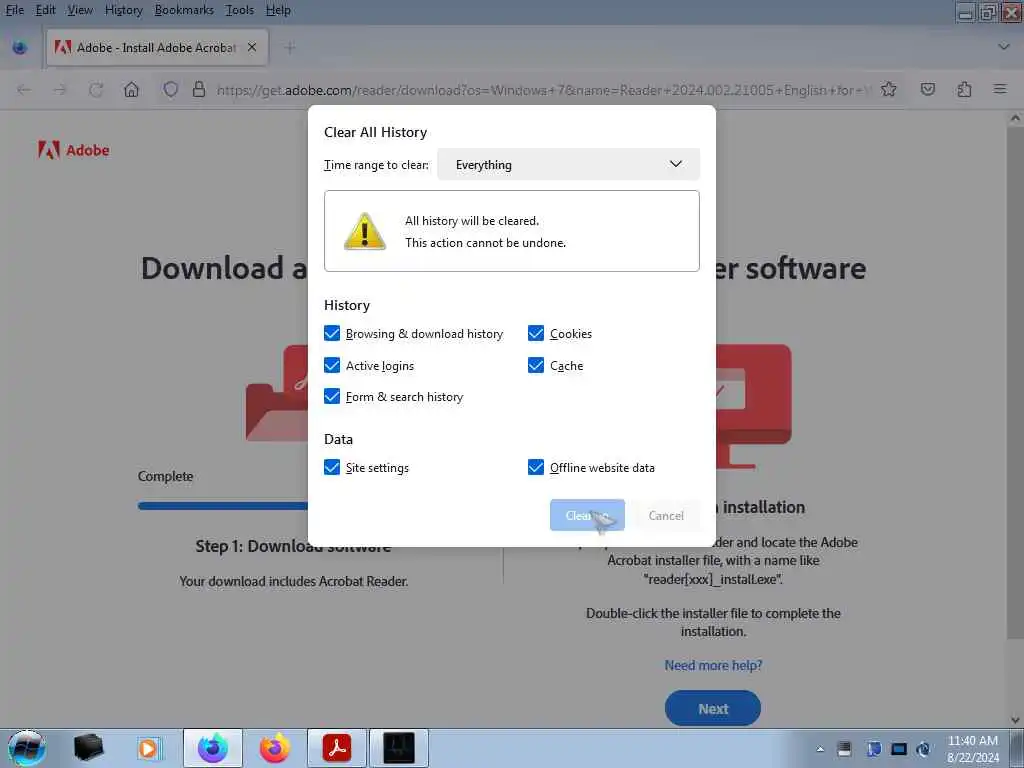Bookmark this page with star icon
This screenshot has height=768, width=1024.
point(889,89)
